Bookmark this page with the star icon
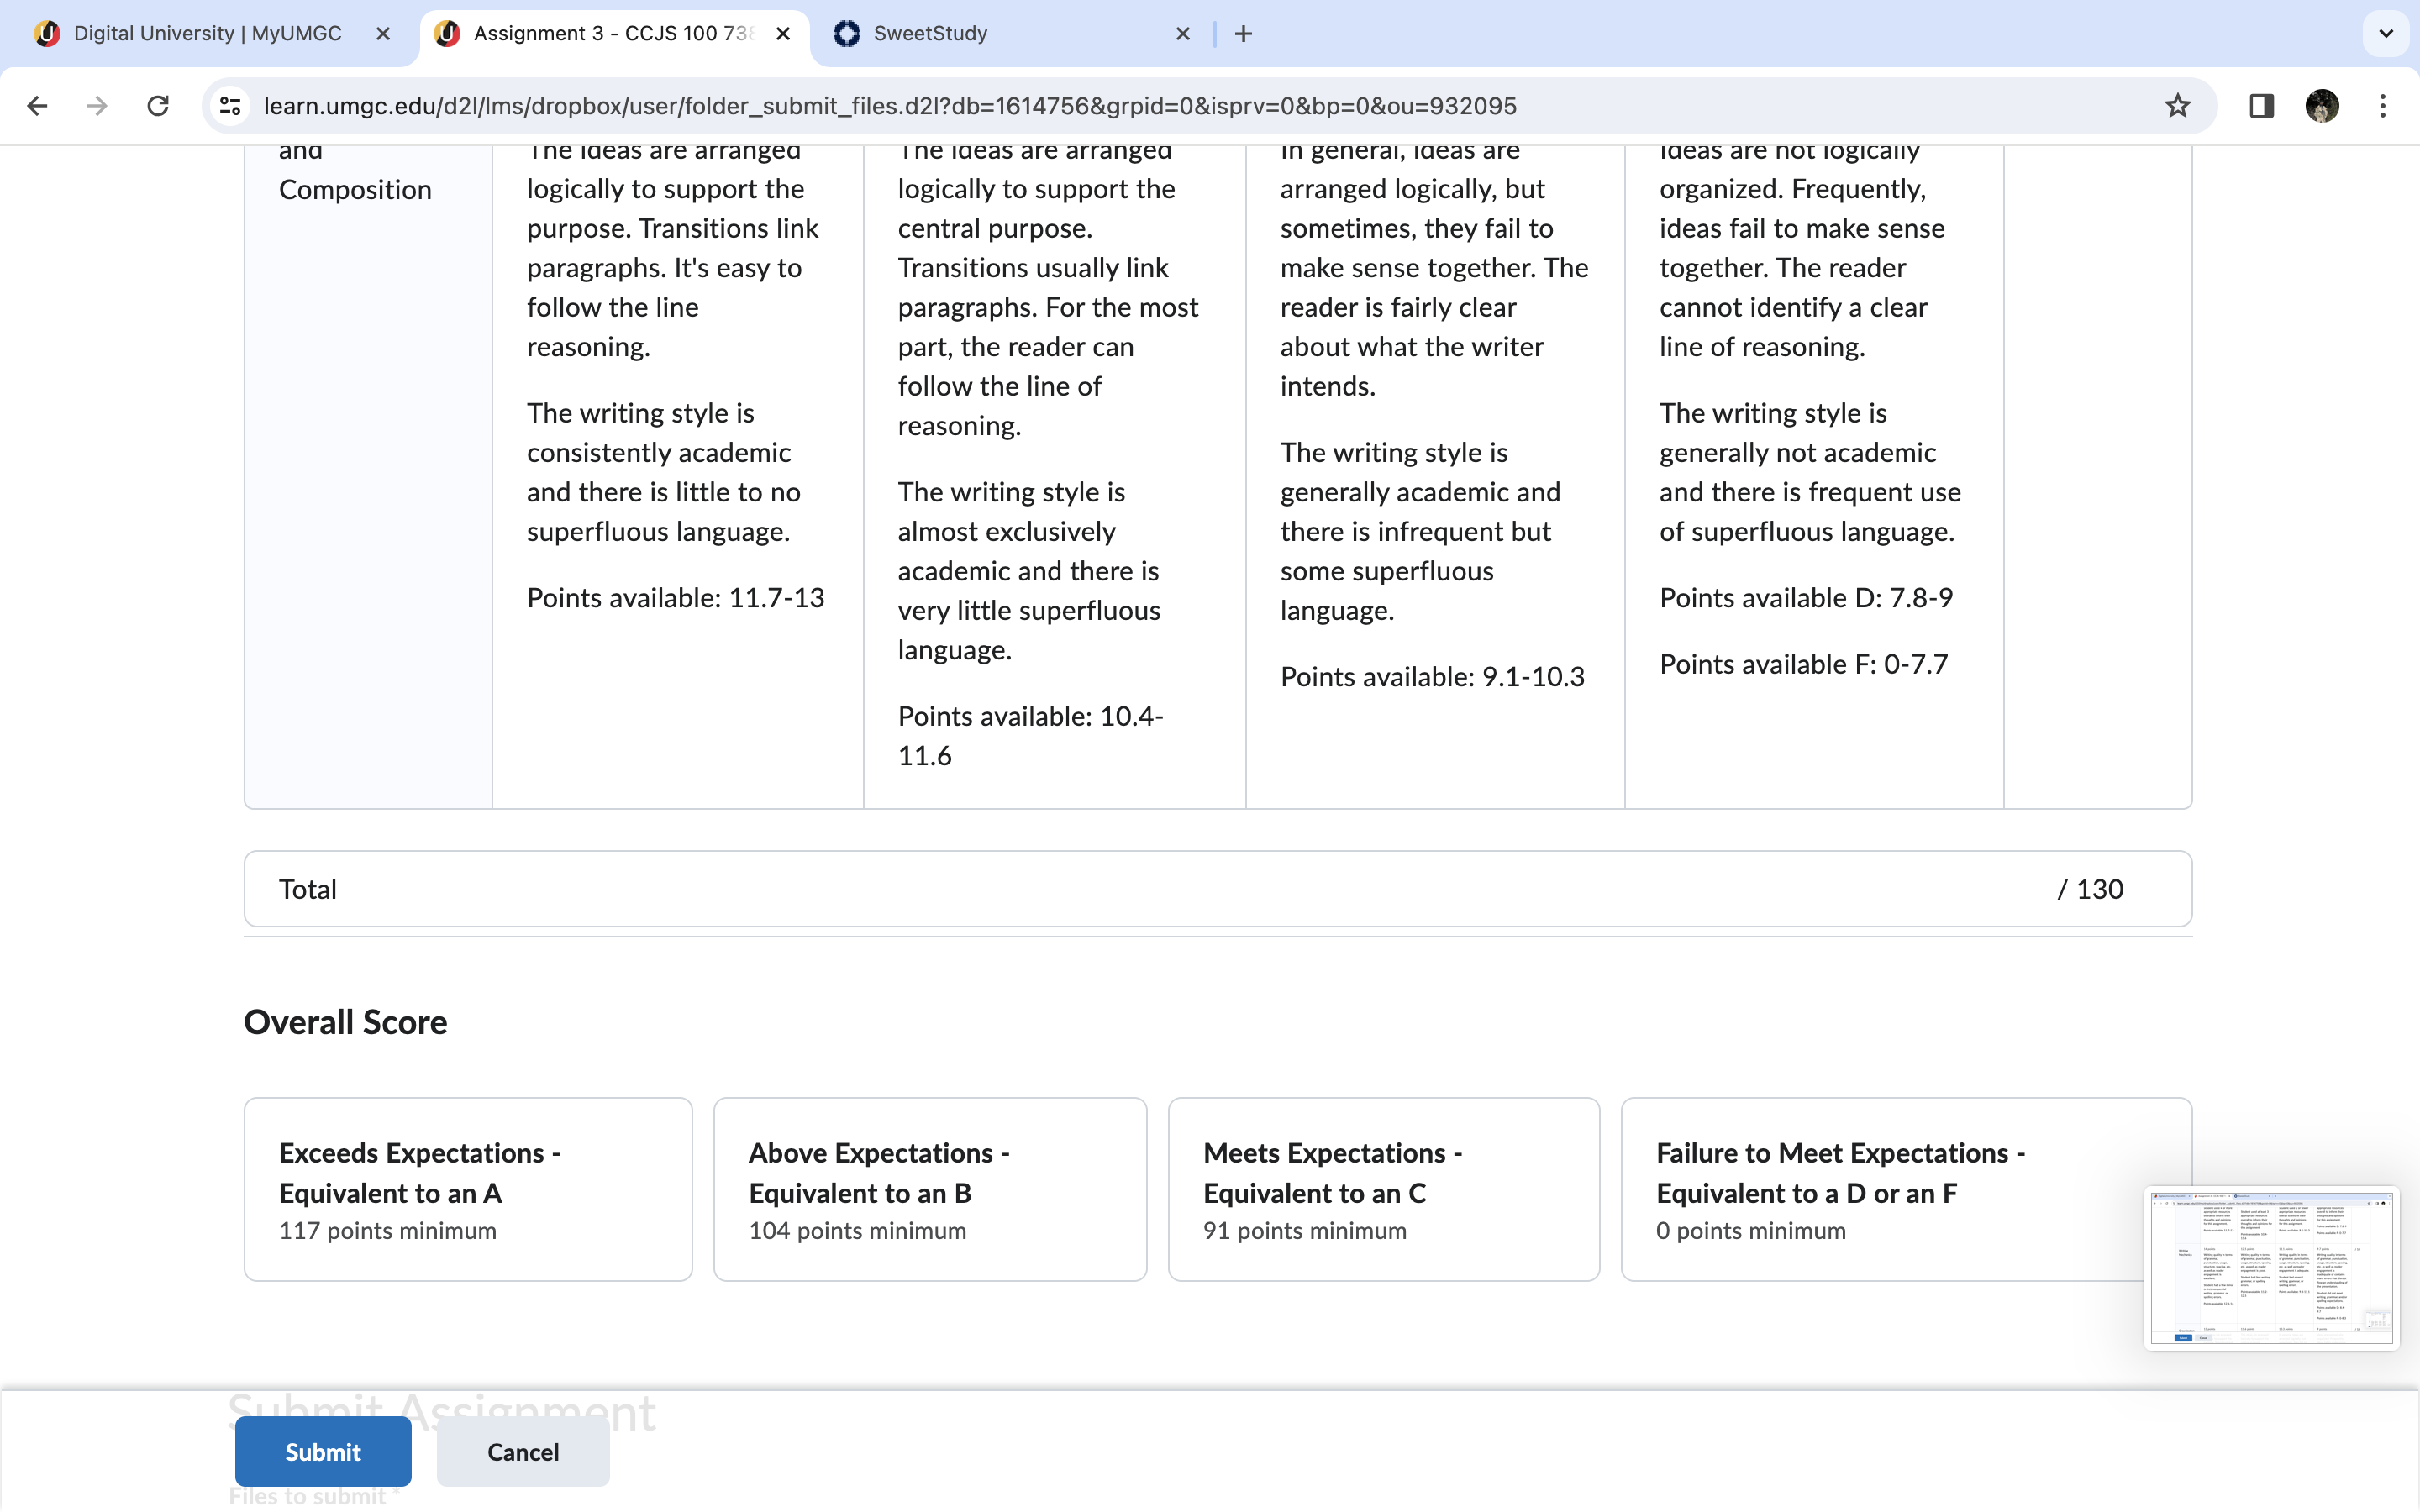The image size is (2420, 1512). pos(2177,106)
